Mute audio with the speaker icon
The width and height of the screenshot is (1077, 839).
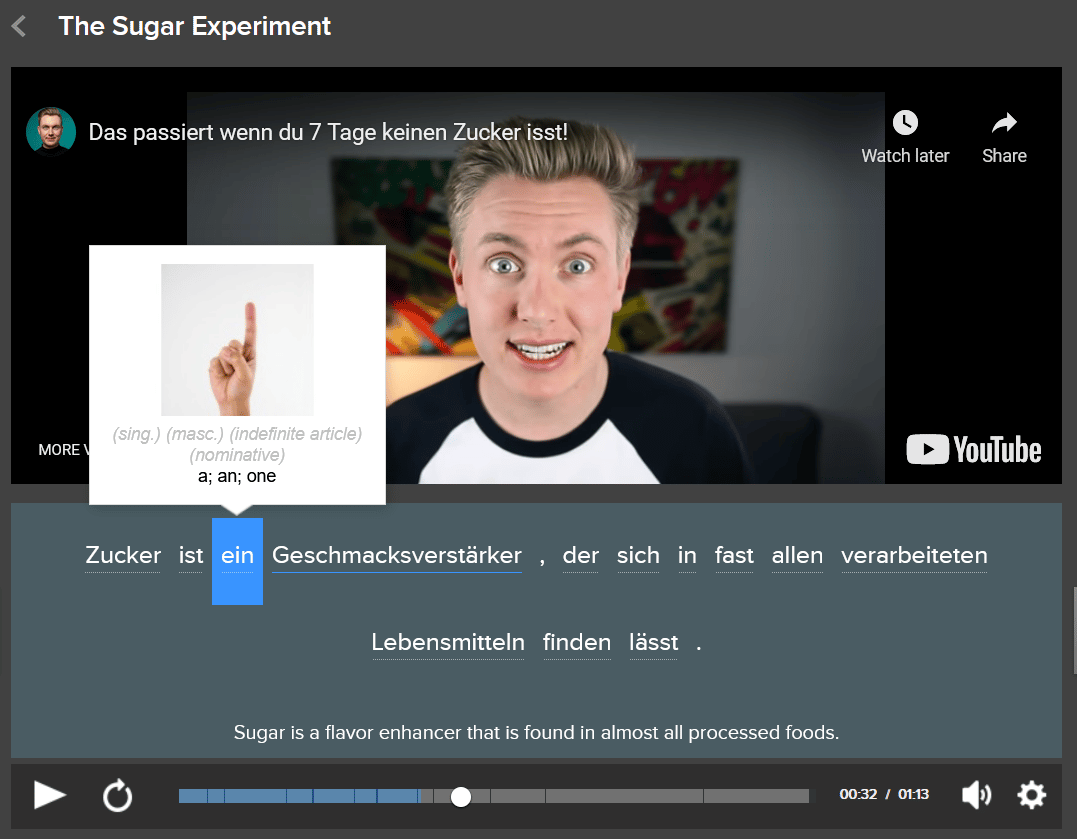[976, 795]
